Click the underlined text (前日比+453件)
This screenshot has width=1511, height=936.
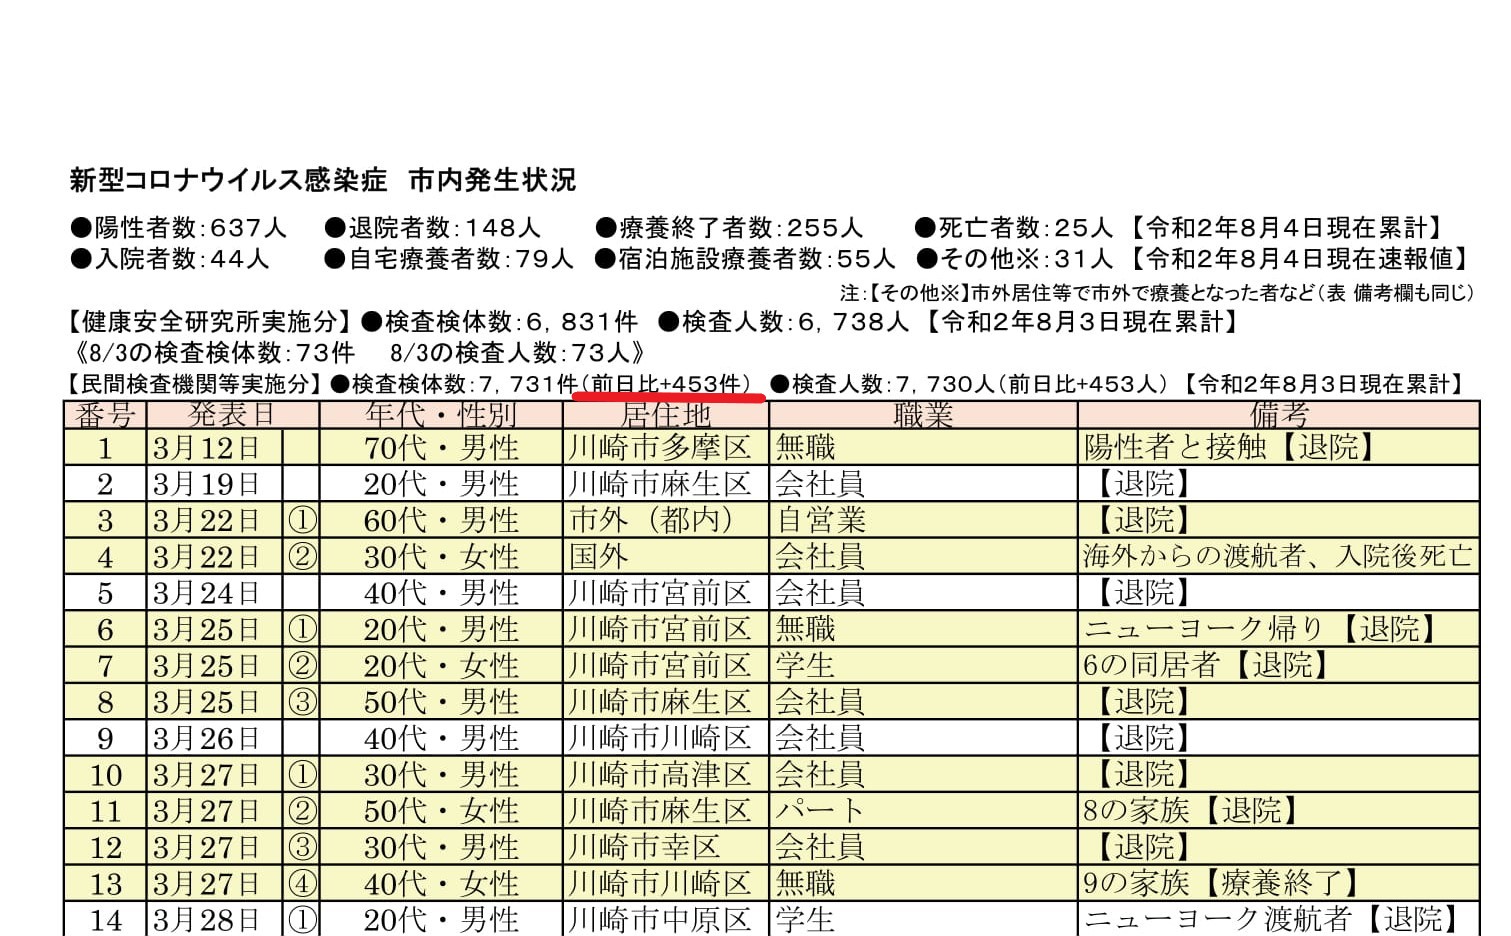pyautogui.click(x=666, y=384)
